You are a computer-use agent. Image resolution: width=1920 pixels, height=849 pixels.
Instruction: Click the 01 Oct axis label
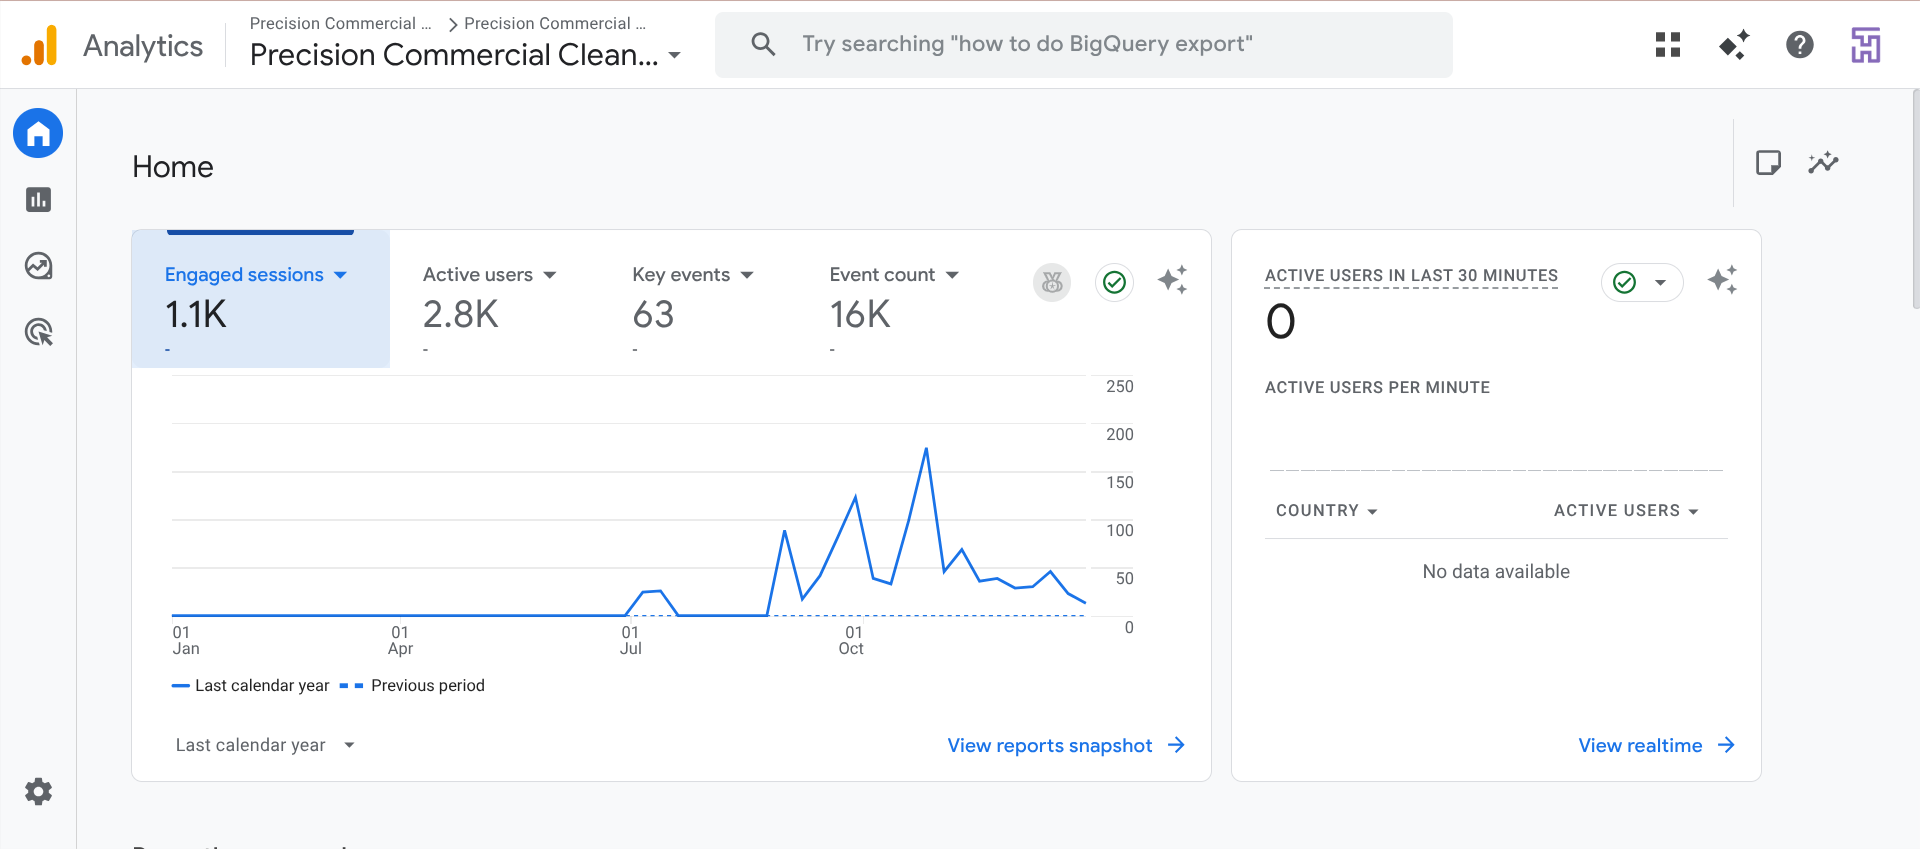pyautogui.click(x=852, y=640)
